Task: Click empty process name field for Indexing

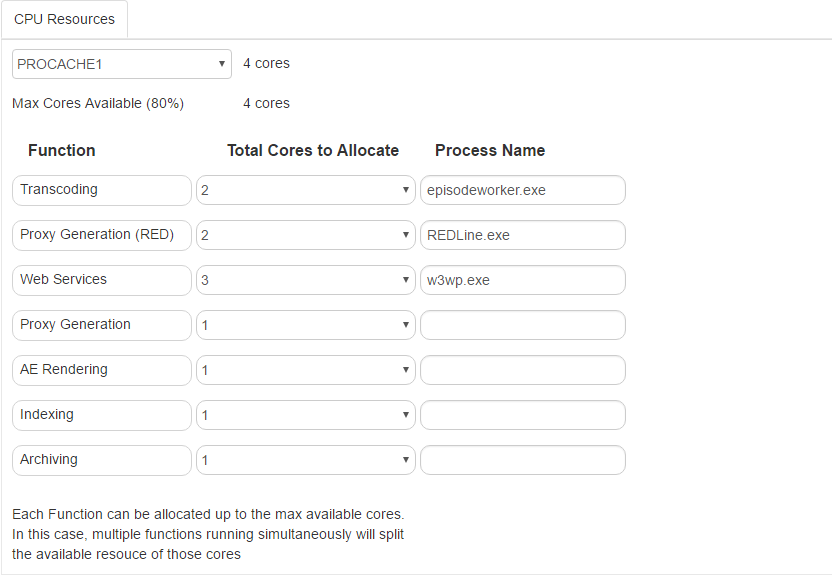Action: point(523,415)
